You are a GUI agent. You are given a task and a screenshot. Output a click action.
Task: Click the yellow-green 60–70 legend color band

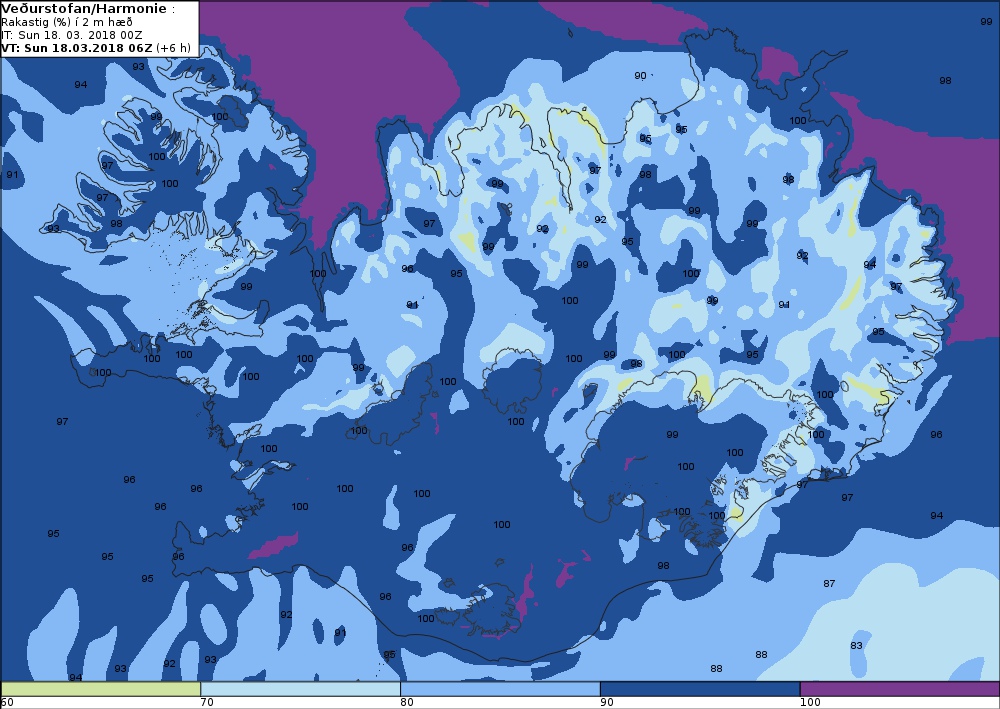click(x=101, y=689)
